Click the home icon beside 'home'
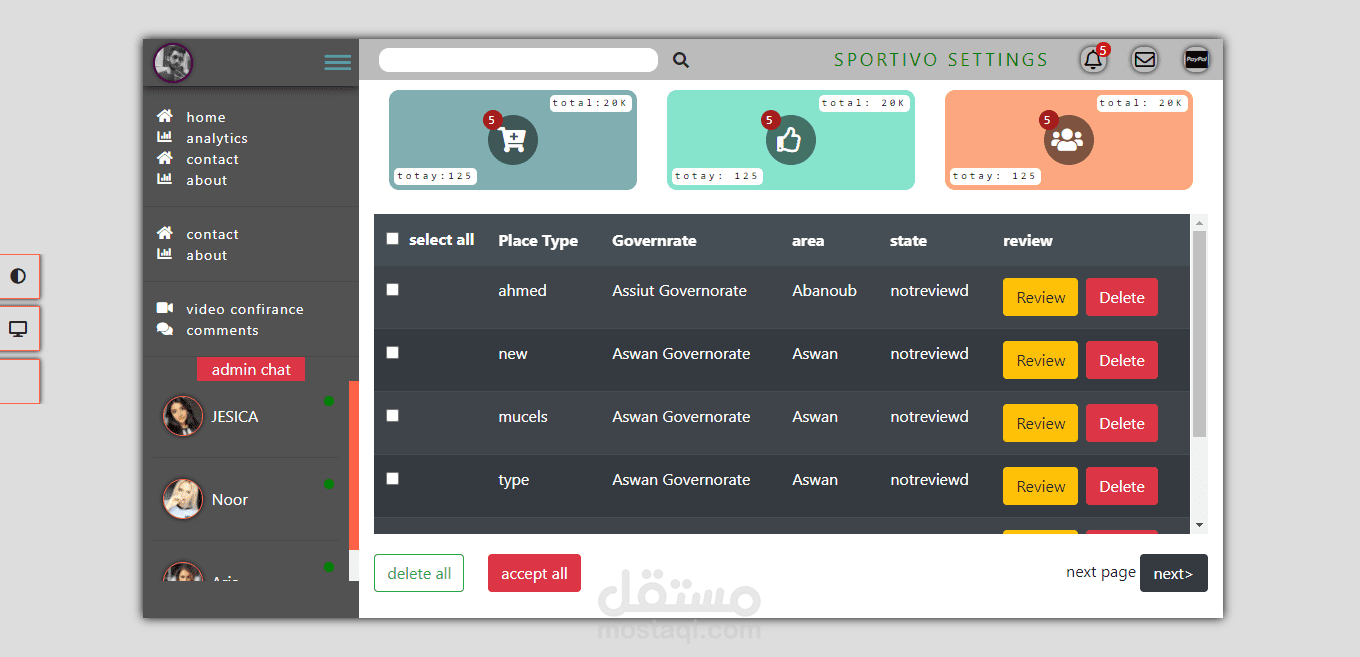The image size is (1360, 657). (x=165, y=116)
